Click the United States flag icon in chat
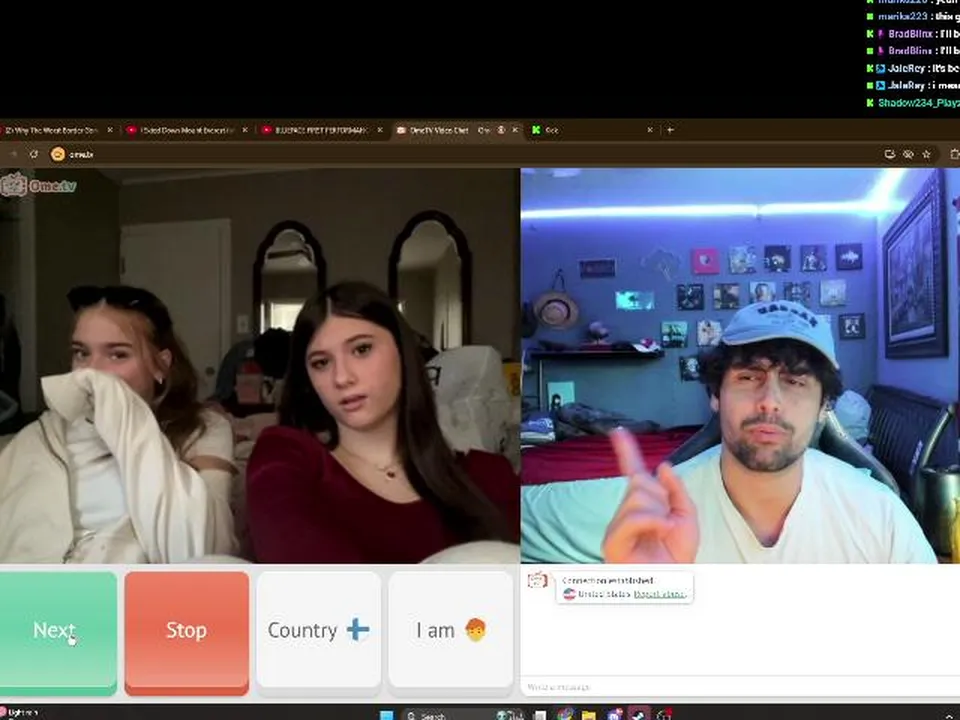The height and width of the screenshot is (720, 960). [x=569, y=594]
